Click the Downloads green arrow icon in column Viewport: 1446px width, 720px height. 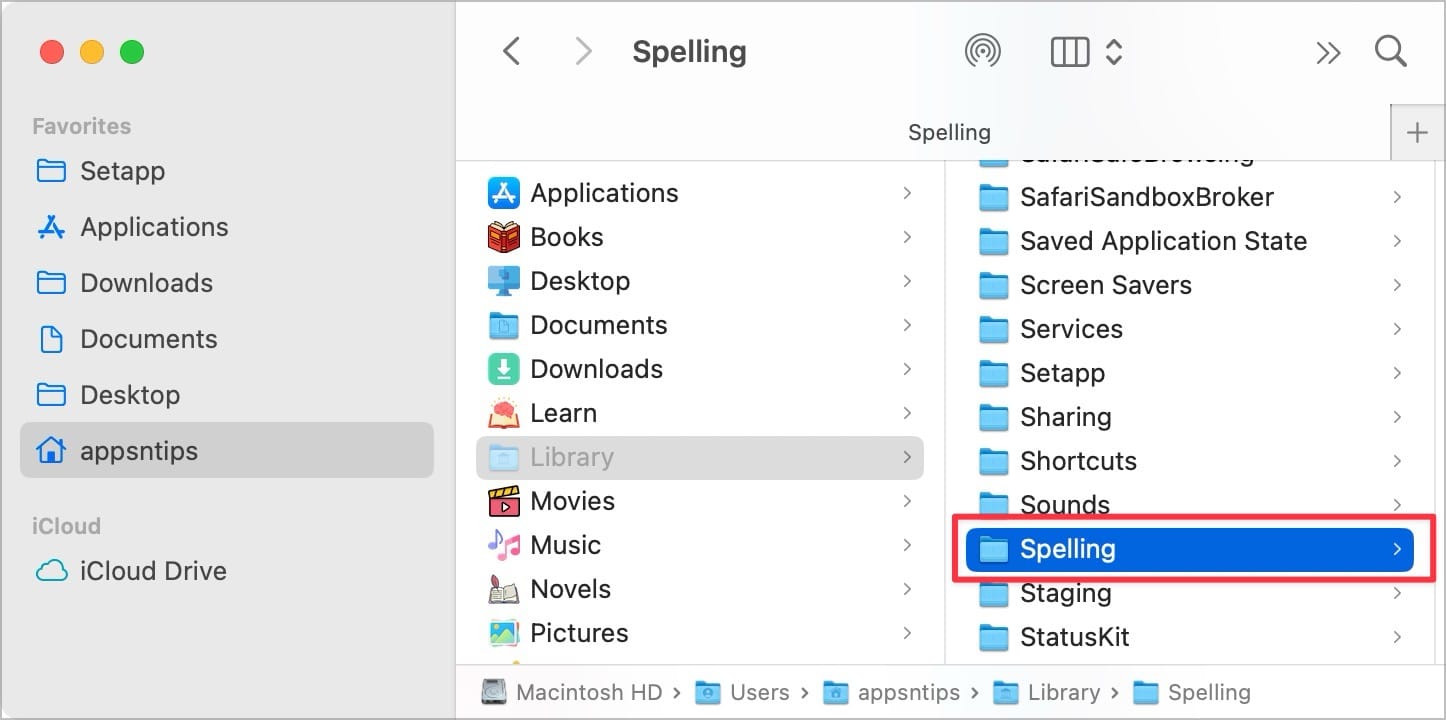tap(503, 369)
